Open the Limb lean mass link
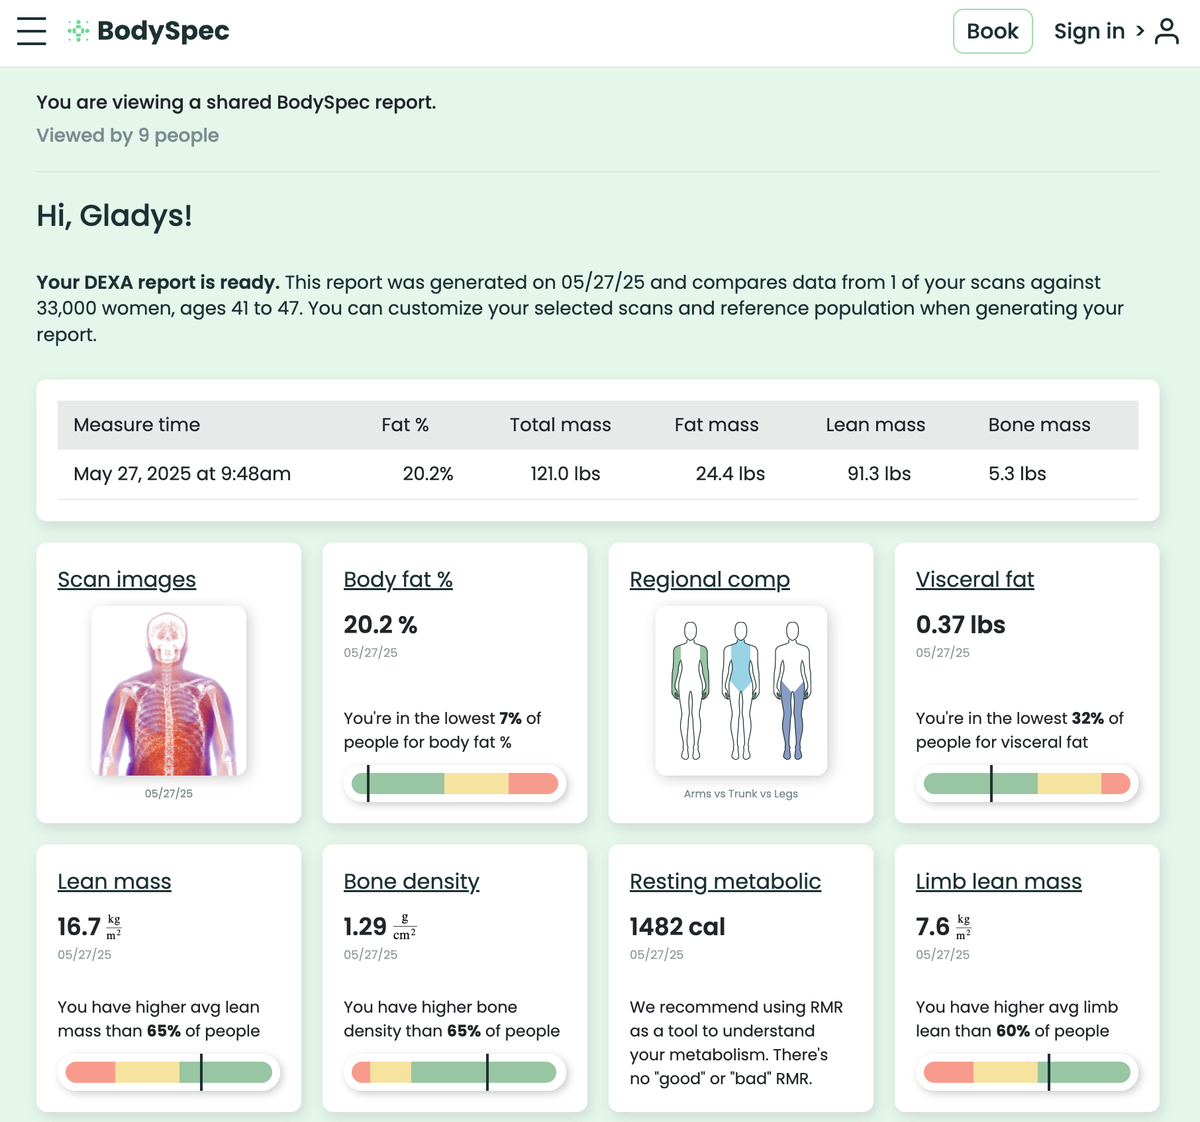 999,882
